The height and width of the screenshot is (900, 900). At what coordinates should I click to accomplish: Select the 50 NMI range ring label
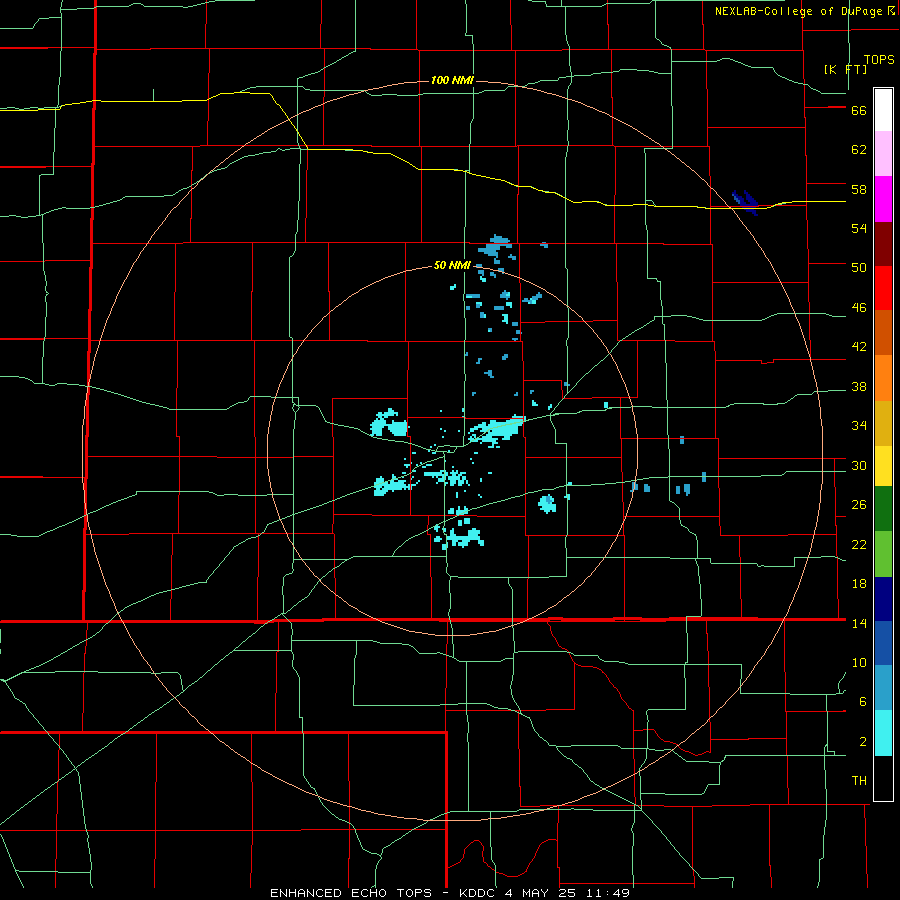click(x=452, y=265)
